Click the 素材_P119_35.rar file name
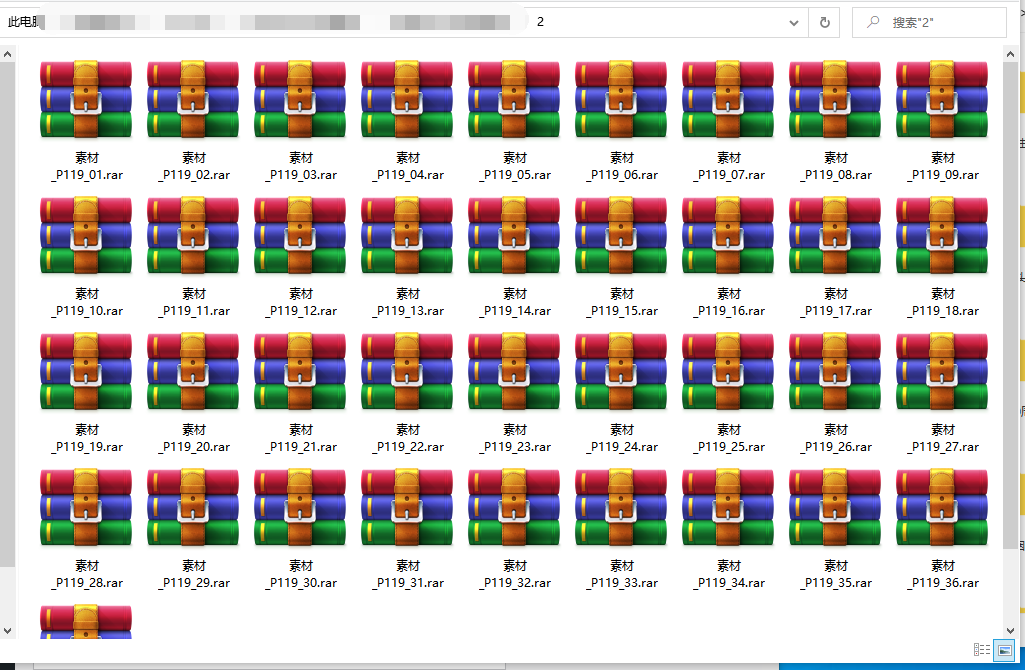This screenshot has width=1025, height=670. pos(836,574)
